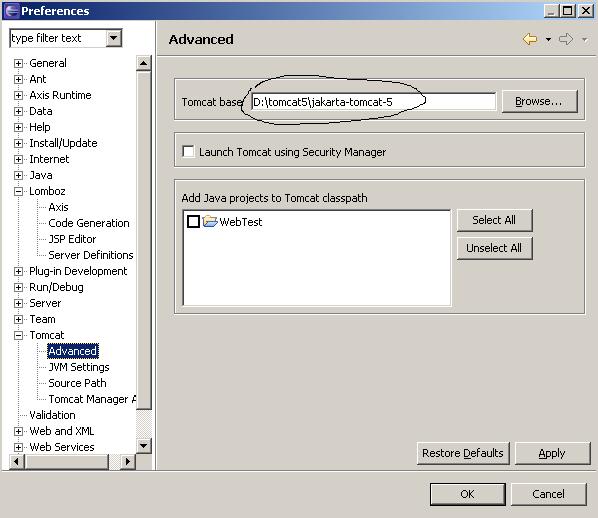Image resolution: width=598 pixels, height=518 pixels.
Task: Select the JVM Settings item
Action: [79, 367]
